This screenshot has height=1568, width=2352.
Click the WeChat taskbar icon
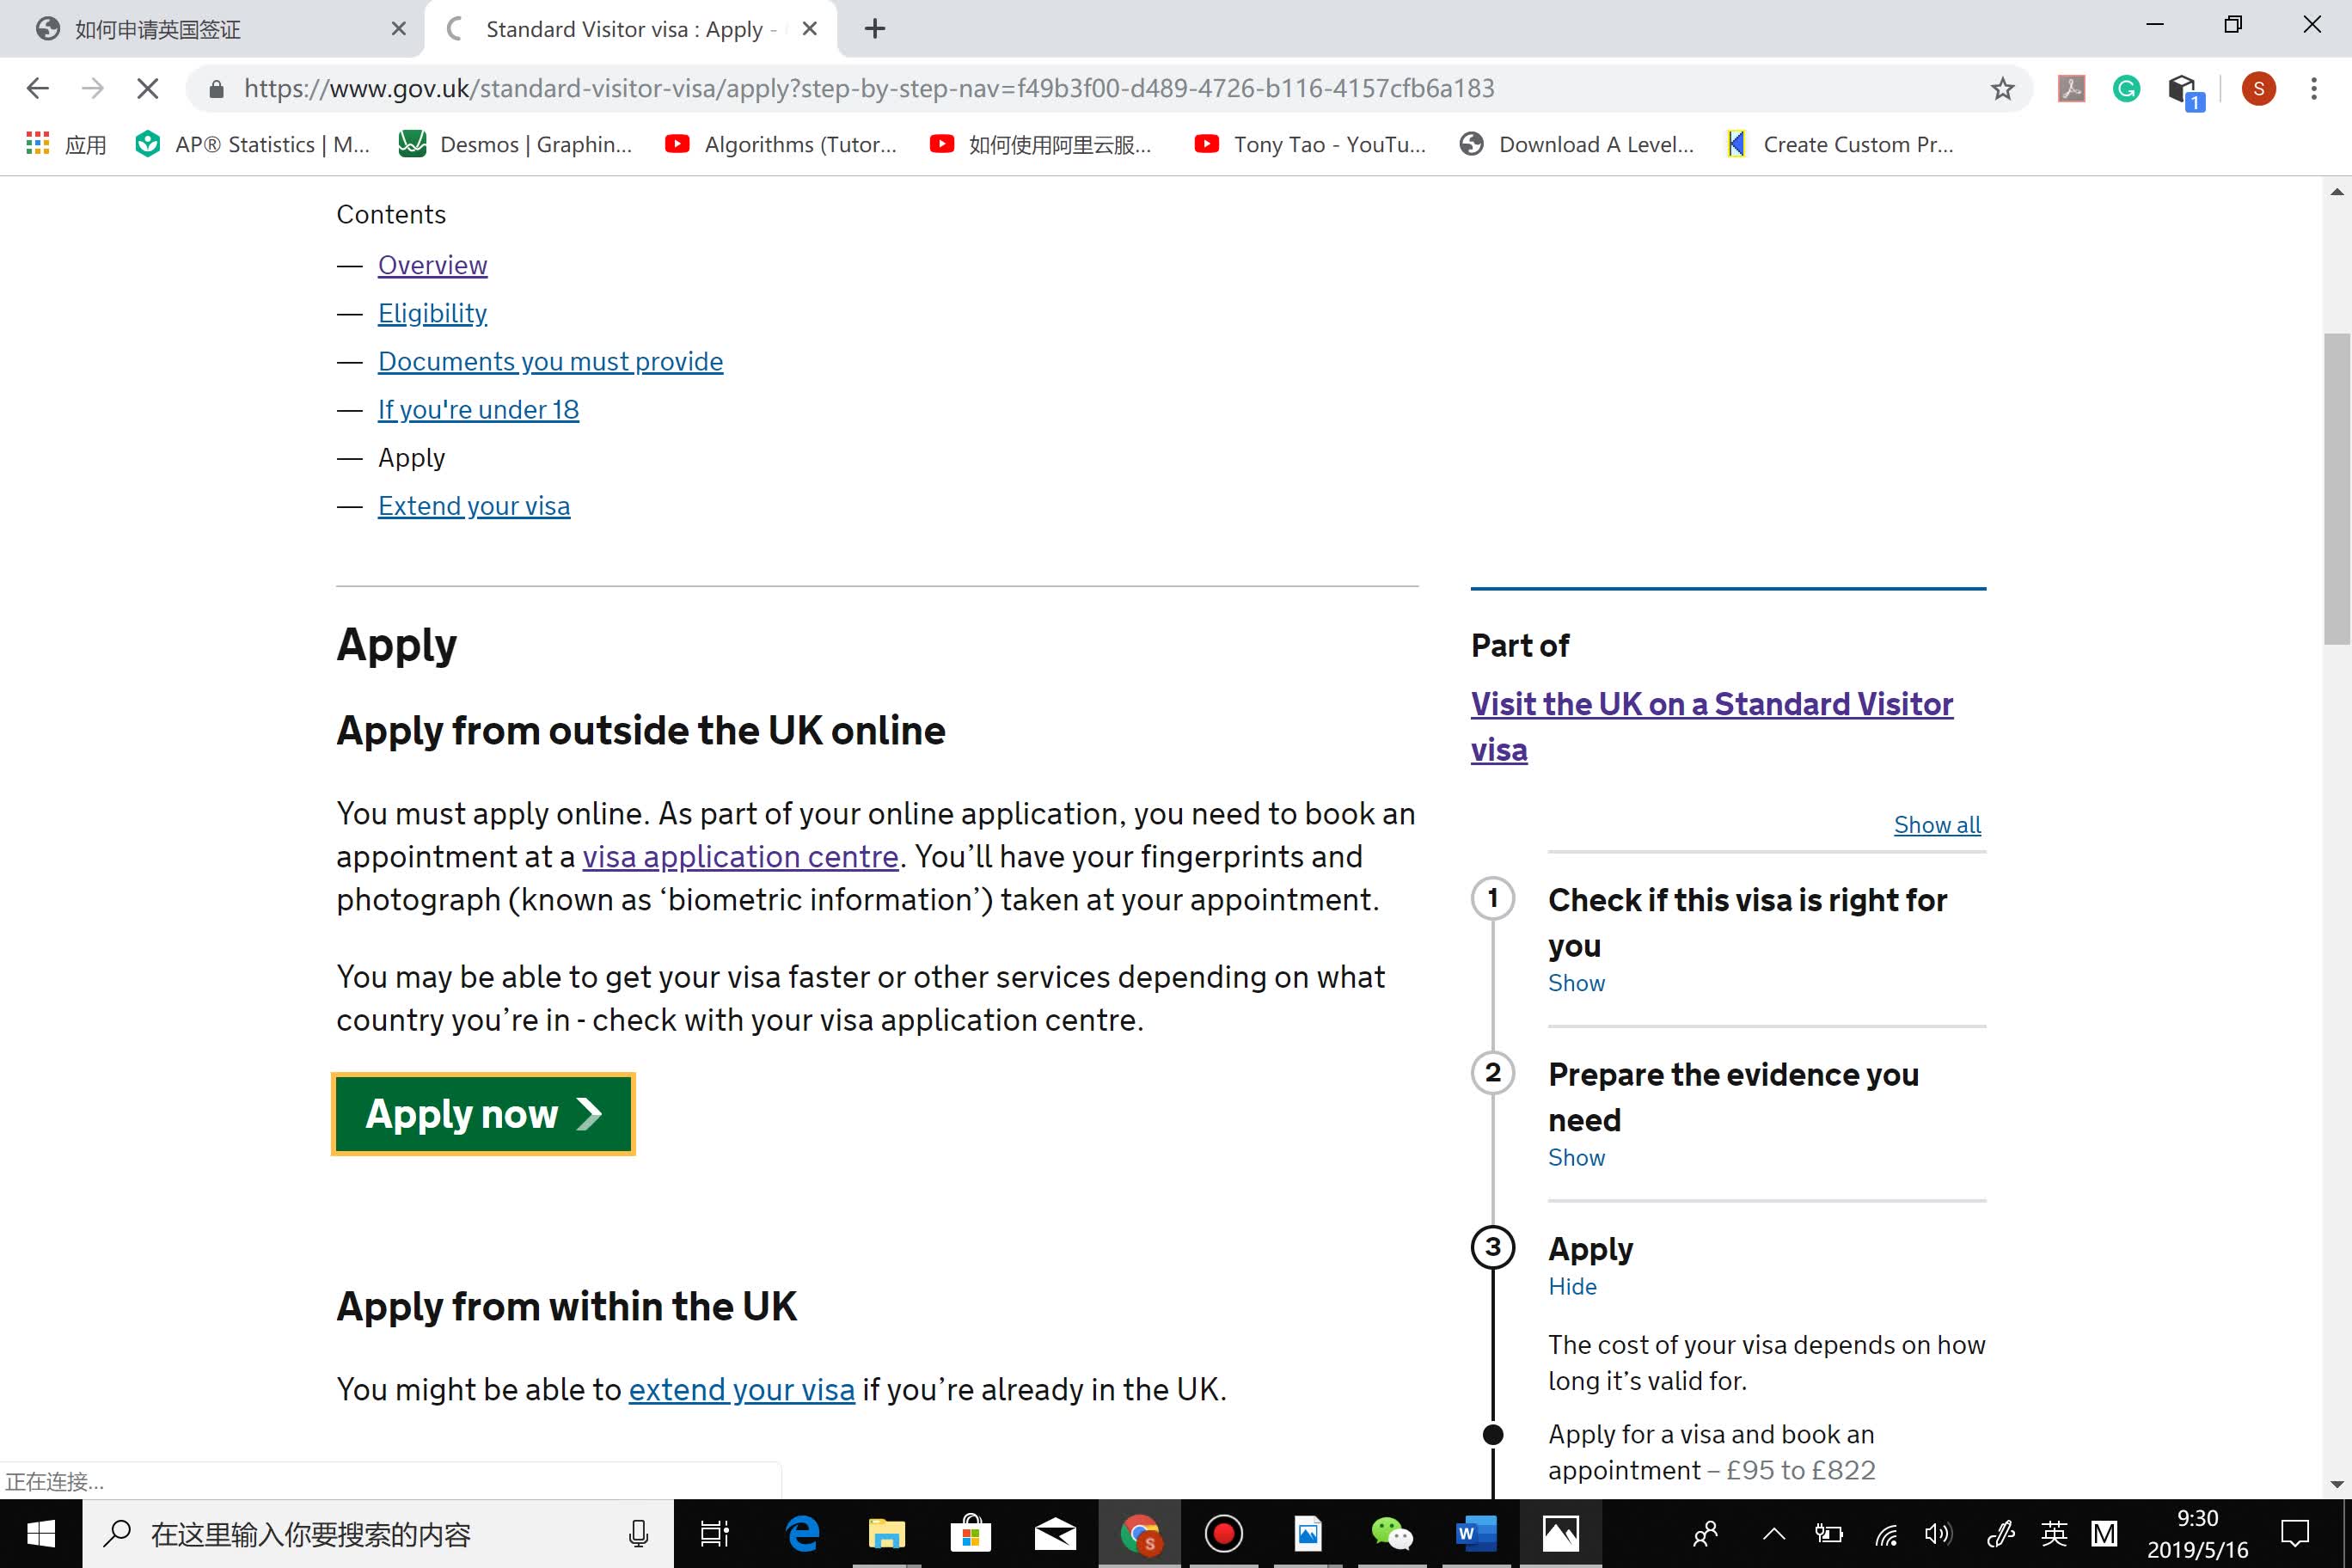(x=1391, y=1533)
